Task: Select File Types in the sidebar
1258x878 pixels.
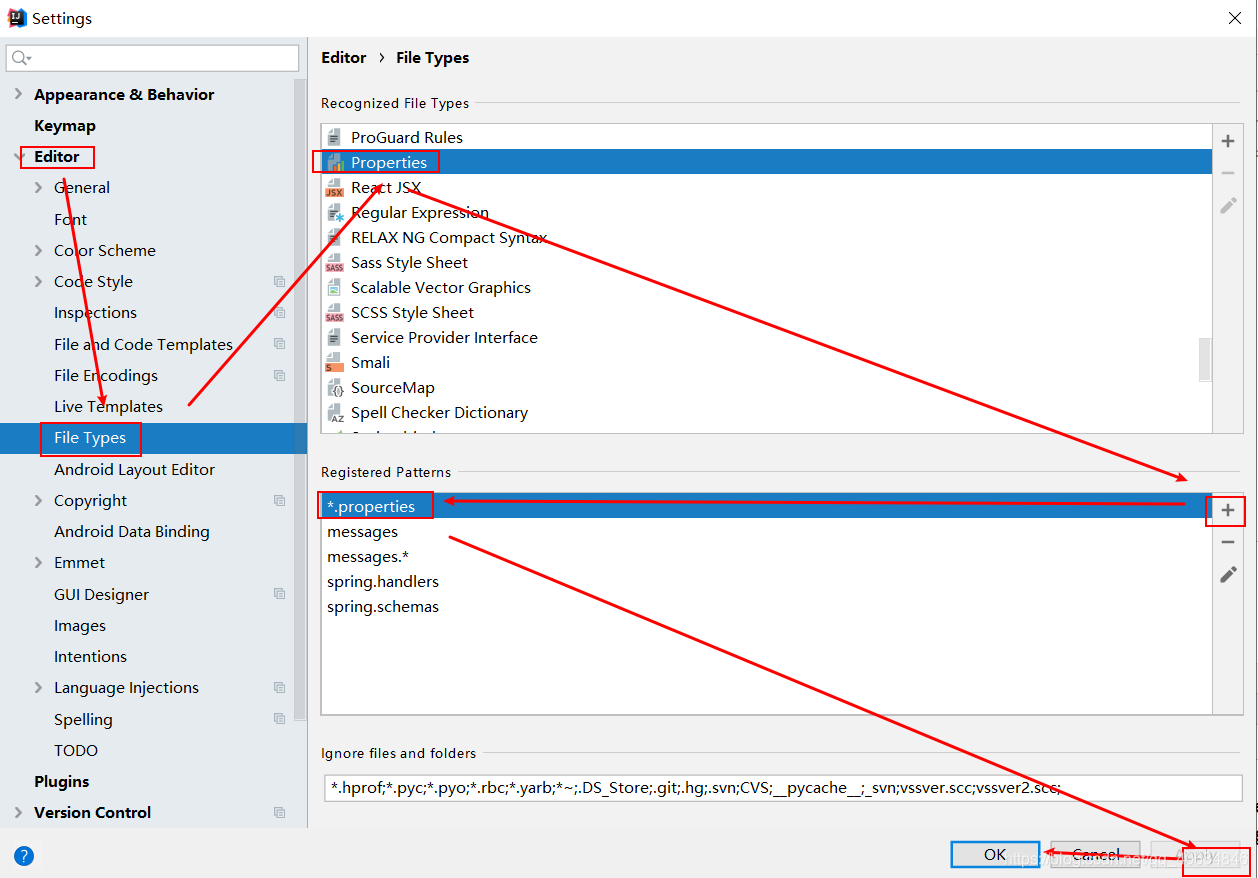Action: 153,438
